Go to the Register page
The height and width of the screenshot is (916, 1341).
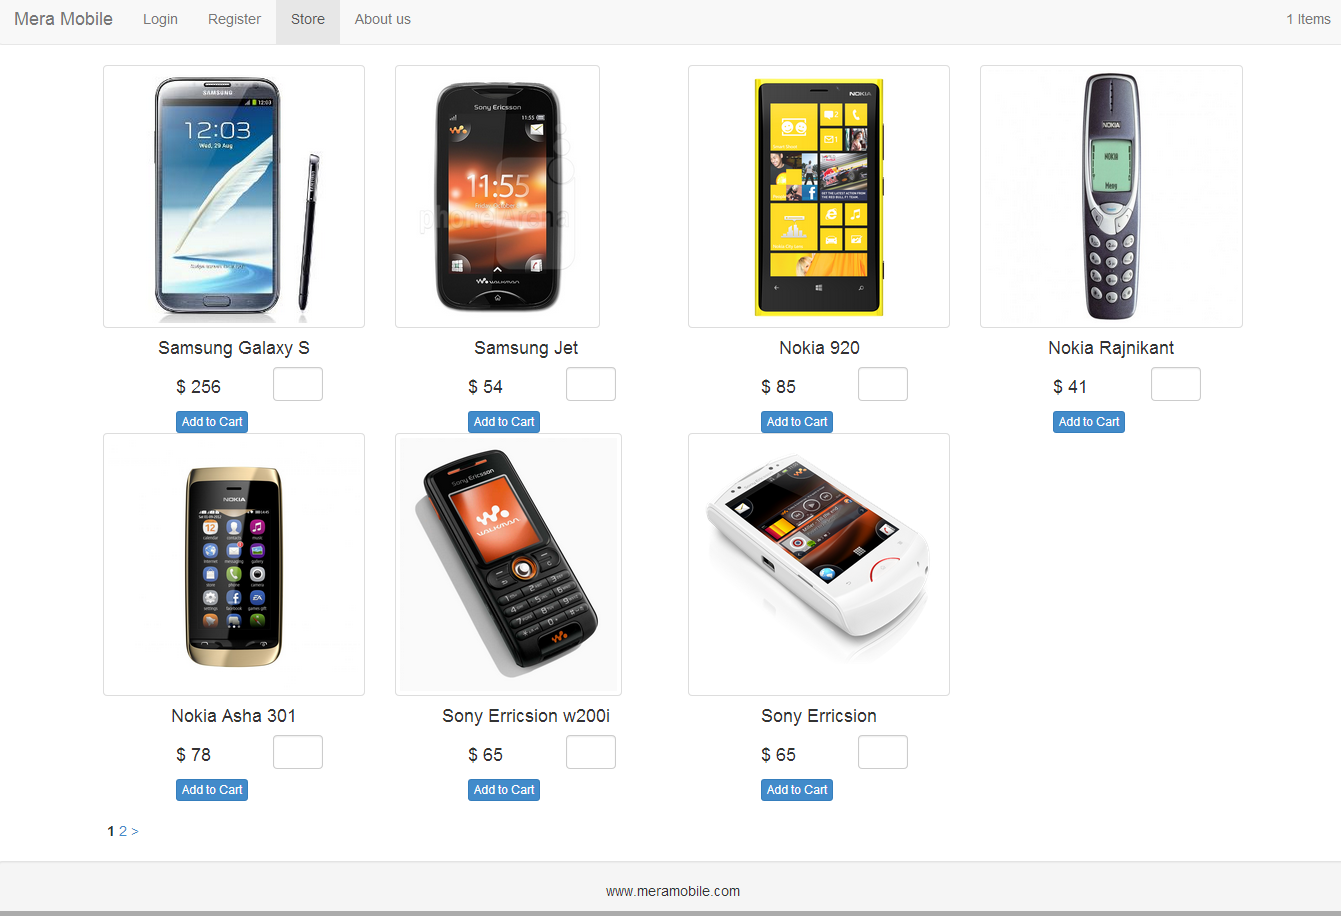pyautogui.click(x=234, y=19)
